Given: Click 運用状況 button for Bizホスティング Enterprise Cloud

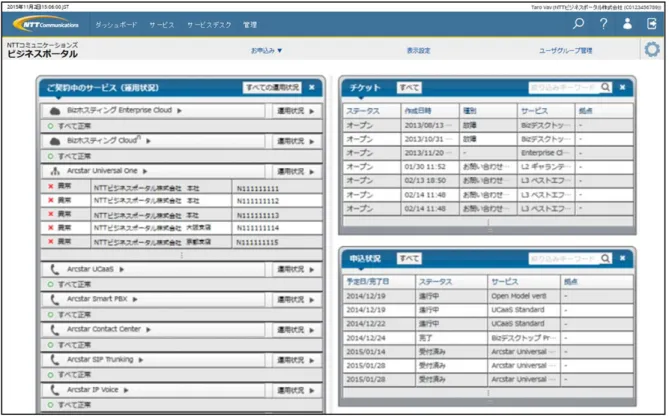Looking at the screenshot, I should point(296,111).
